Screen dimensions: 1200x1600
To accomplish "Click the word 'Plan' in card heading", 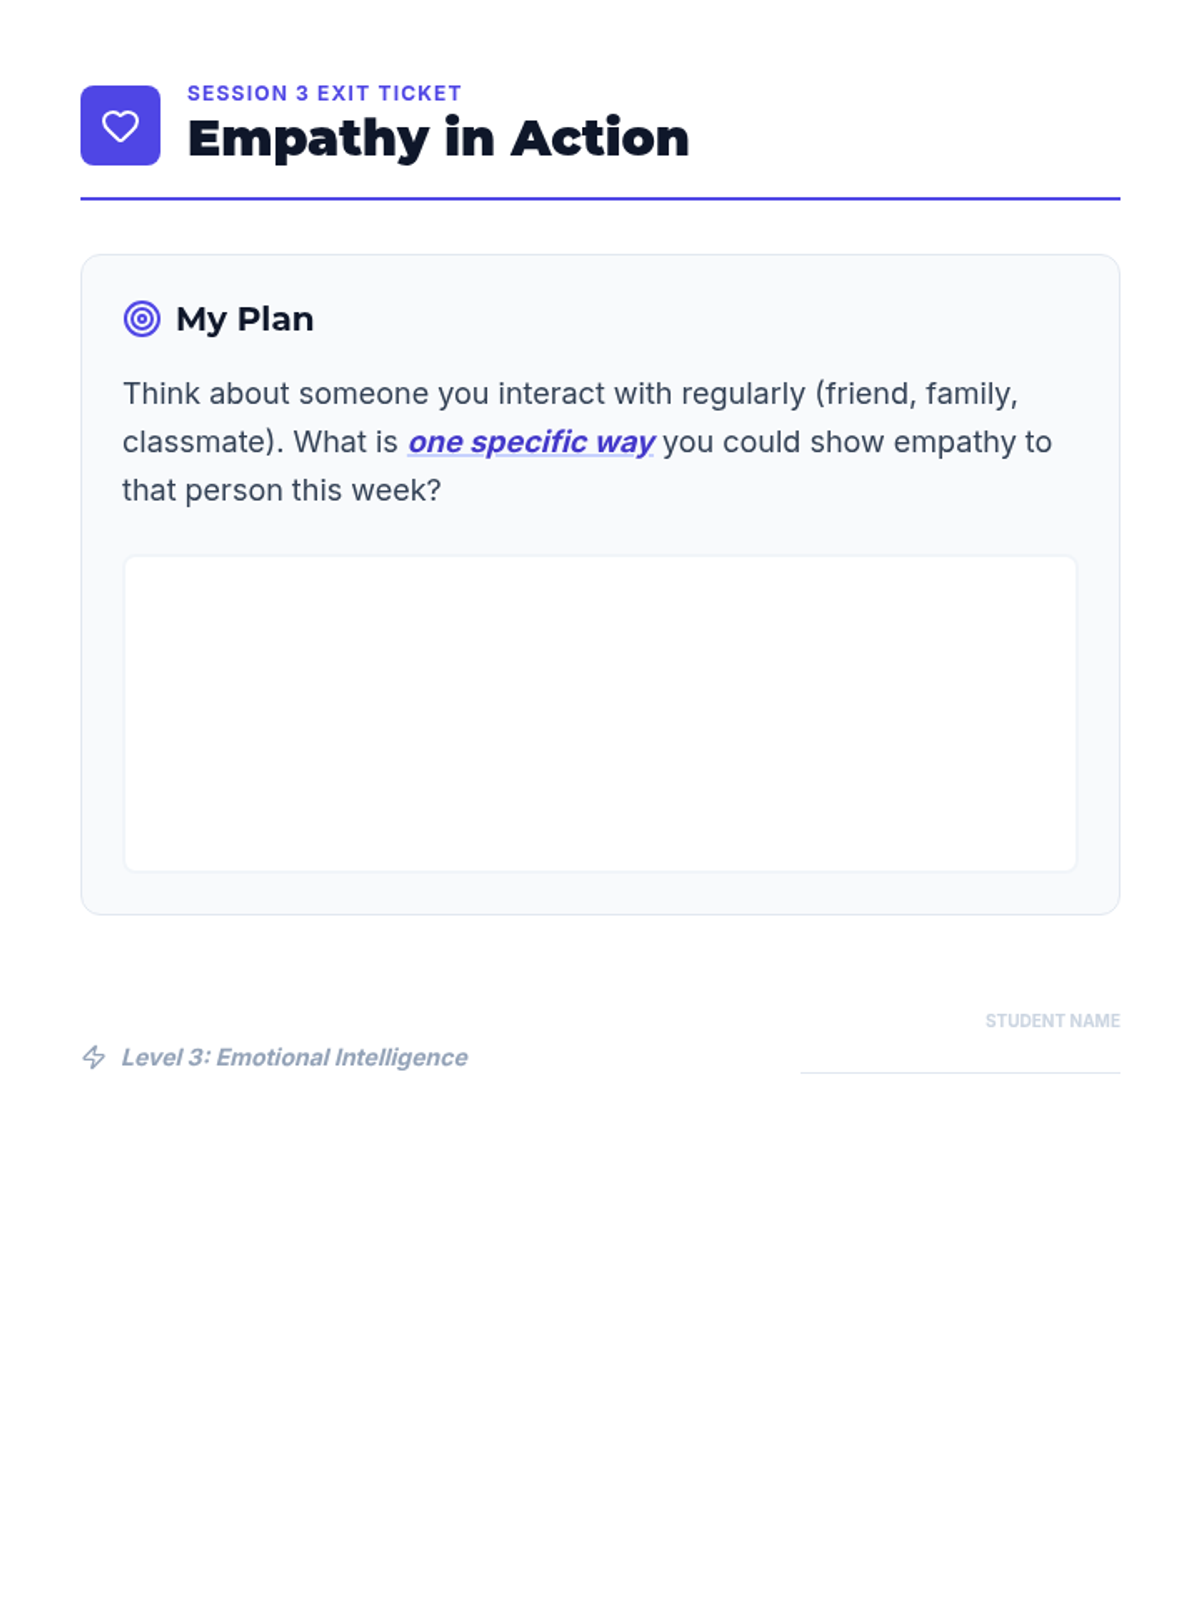I will tap(275, 319).
